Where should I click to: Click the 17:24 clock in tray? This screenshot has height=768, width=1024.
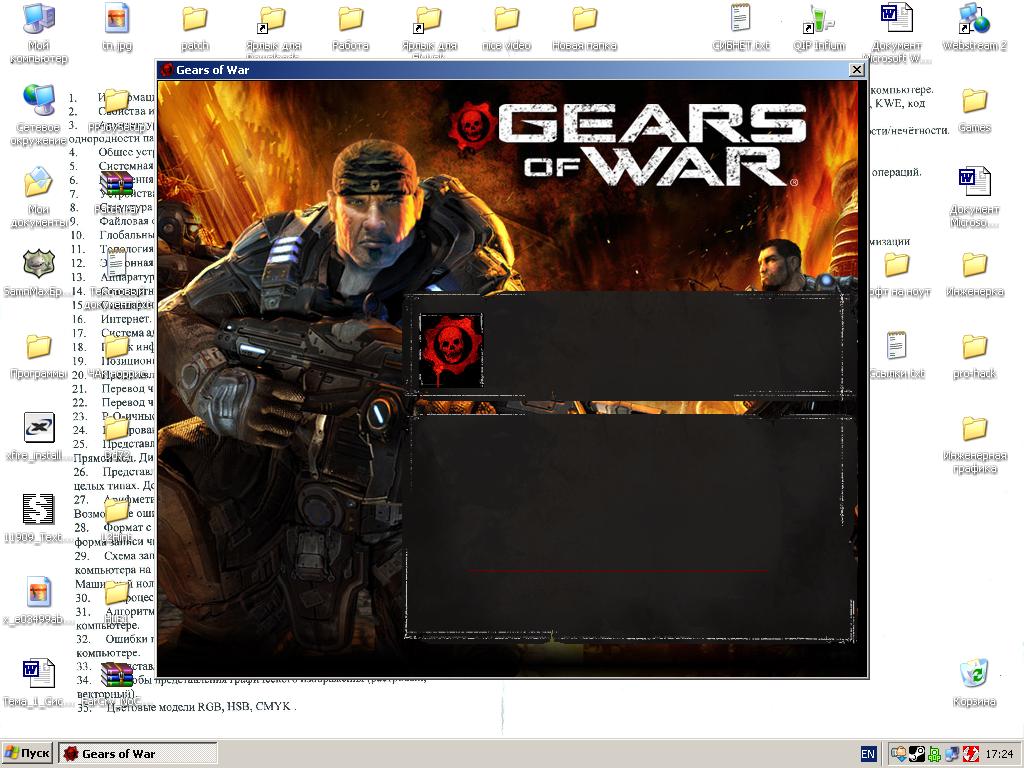coord(1000,754)
